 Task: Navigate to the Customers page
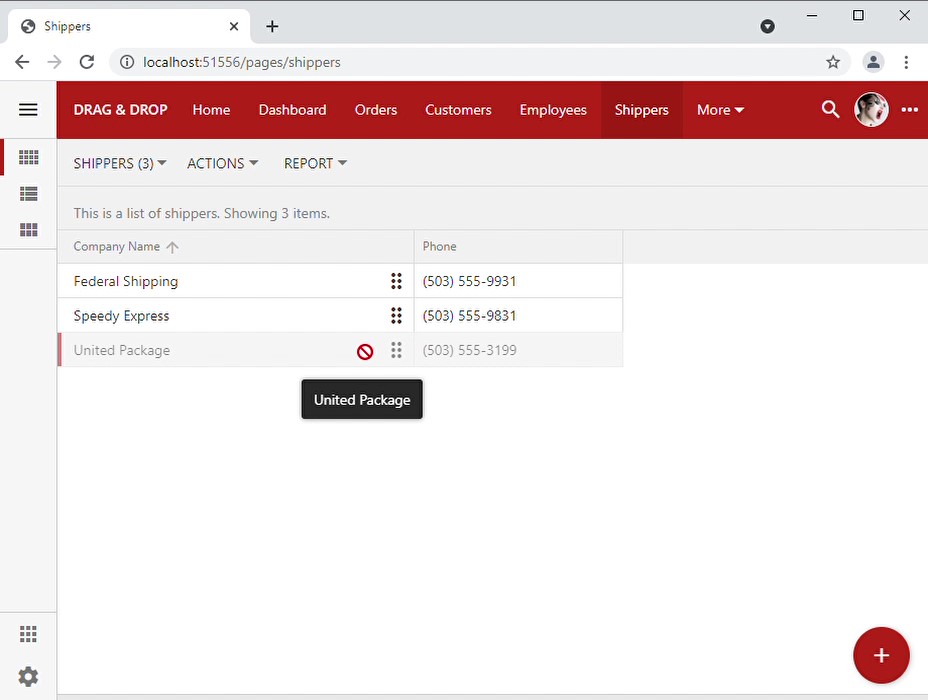[458, 110]
